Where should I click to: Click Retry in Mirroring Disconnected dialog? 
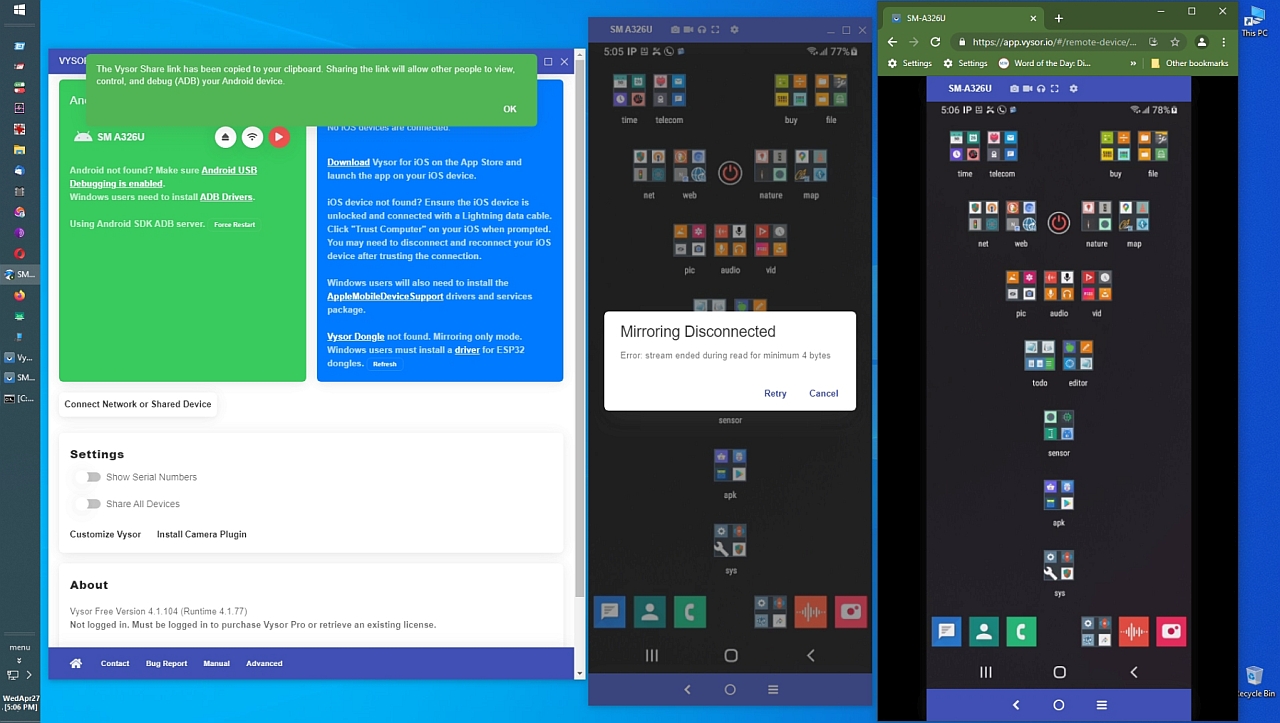pyautogui.click(x=775, y=393)
